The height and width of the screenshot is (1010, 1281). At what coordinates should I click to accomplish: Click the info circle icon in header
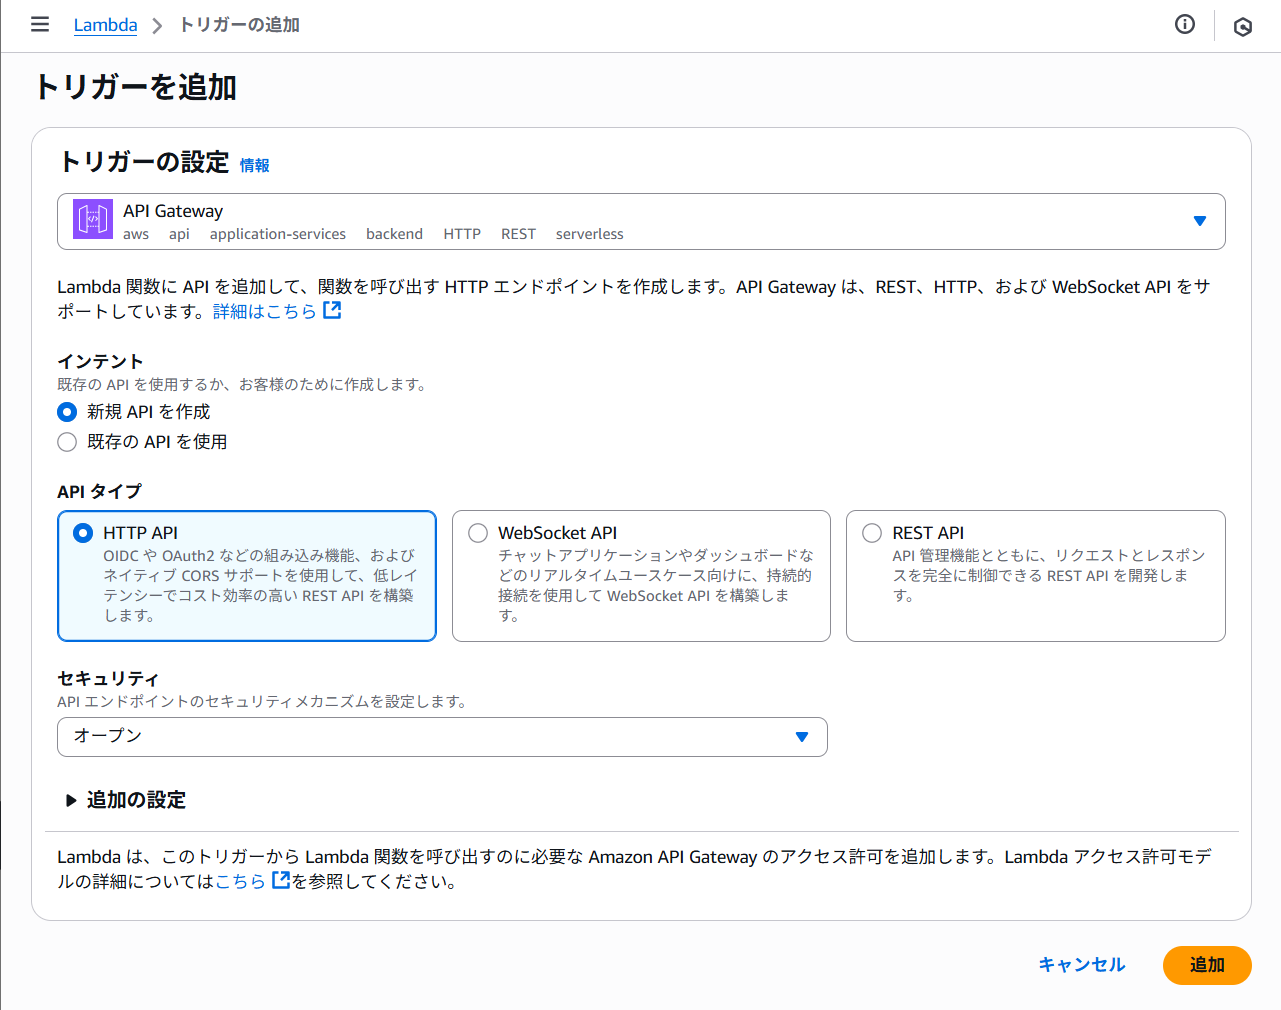pos(1184,24)
